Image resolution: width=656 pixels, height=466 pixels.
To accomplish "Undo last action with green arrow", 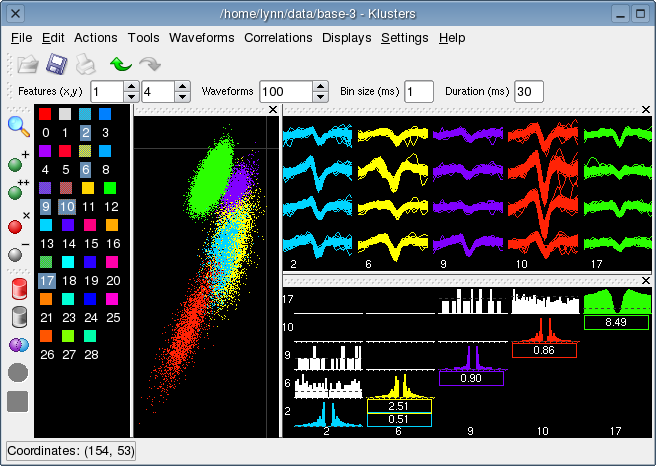I will pos(121,65).
